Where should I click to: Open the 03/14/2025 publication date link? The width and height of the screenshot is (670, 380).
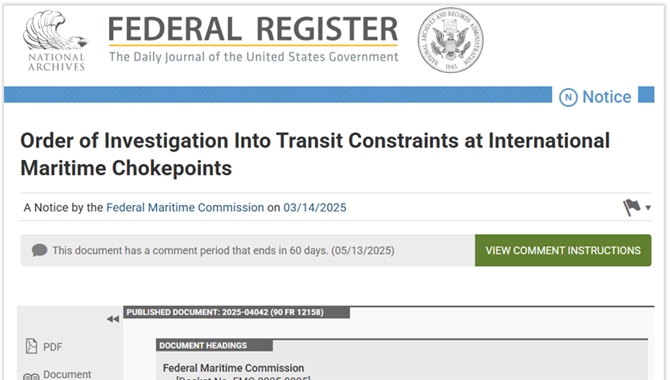coord(315,208)
